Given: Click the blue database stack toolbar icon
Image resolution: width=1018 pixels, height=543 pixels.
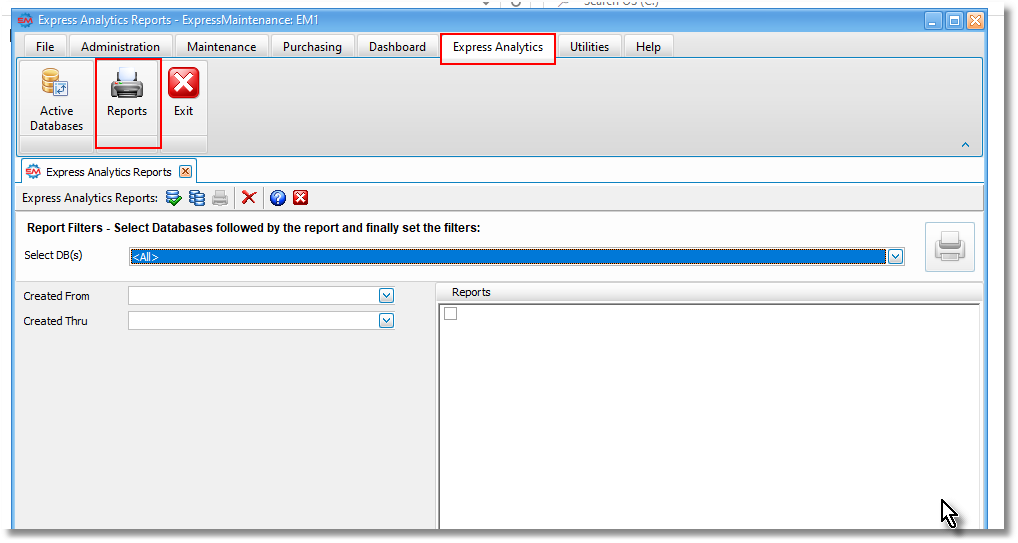Looking at the screenshot, I should (x=197, y=198).
